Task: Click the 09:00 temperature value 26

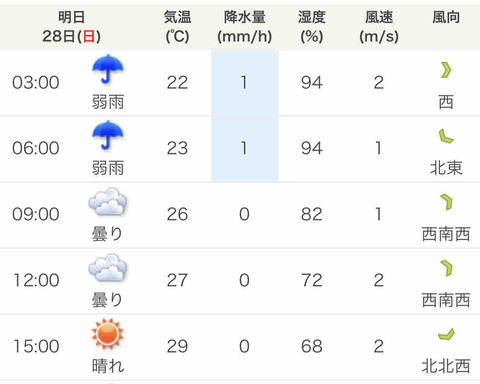Action: point(177,214)
